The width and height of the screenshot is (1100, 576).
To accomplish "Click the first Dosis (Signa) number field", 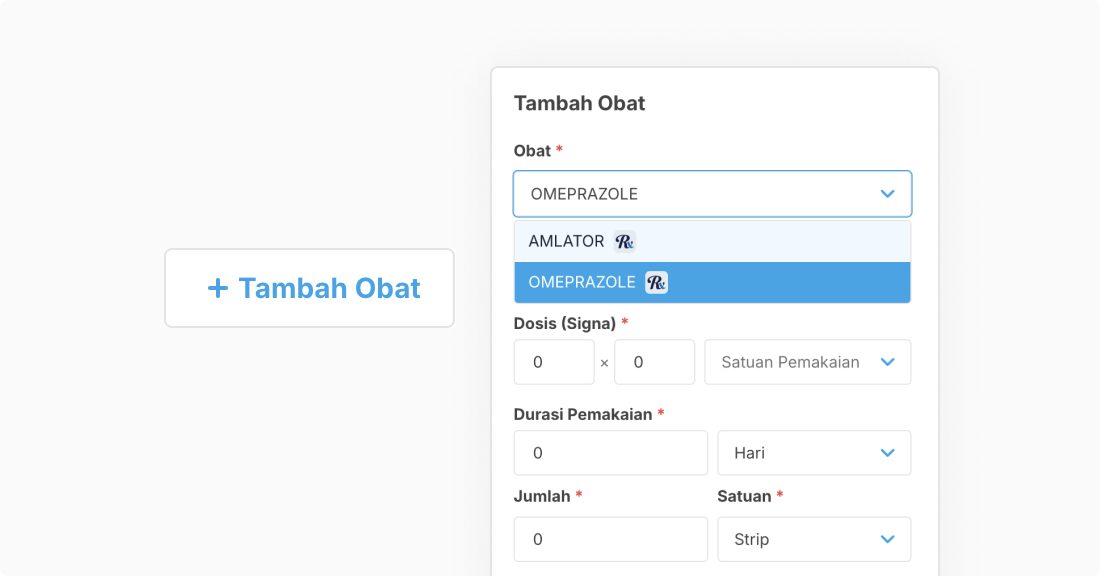I will (x=554, y=362).
